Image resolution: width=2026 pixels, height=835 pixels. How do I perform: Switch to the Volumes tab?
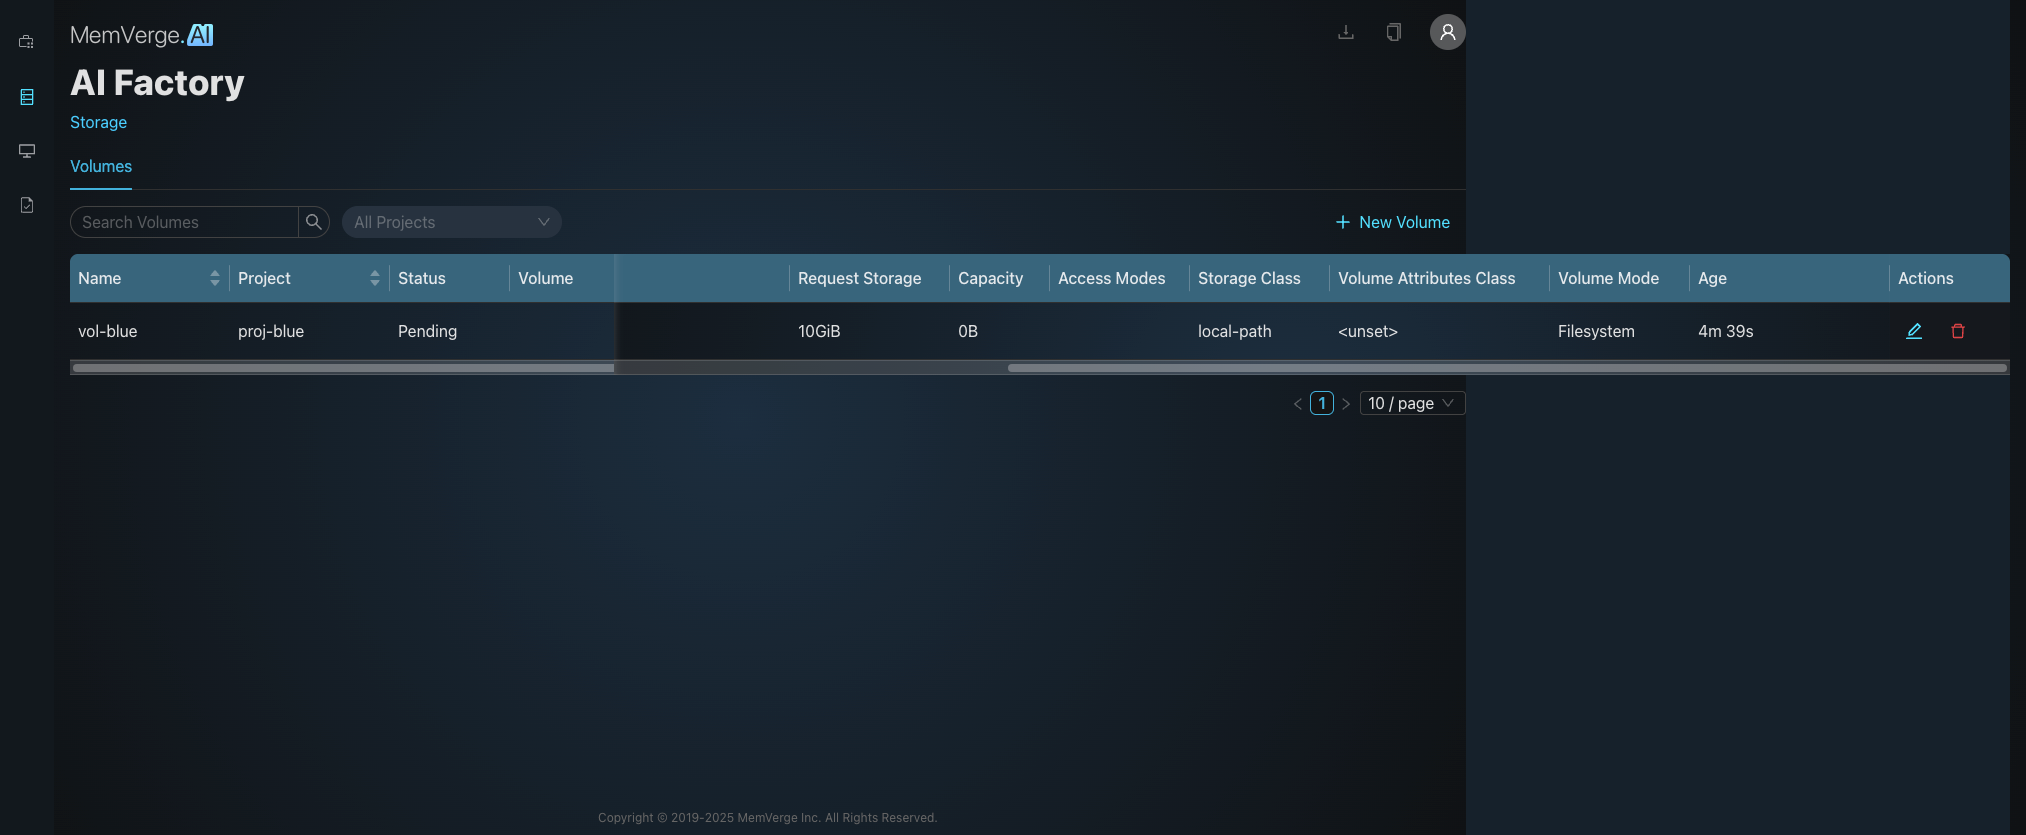point(101,166)
